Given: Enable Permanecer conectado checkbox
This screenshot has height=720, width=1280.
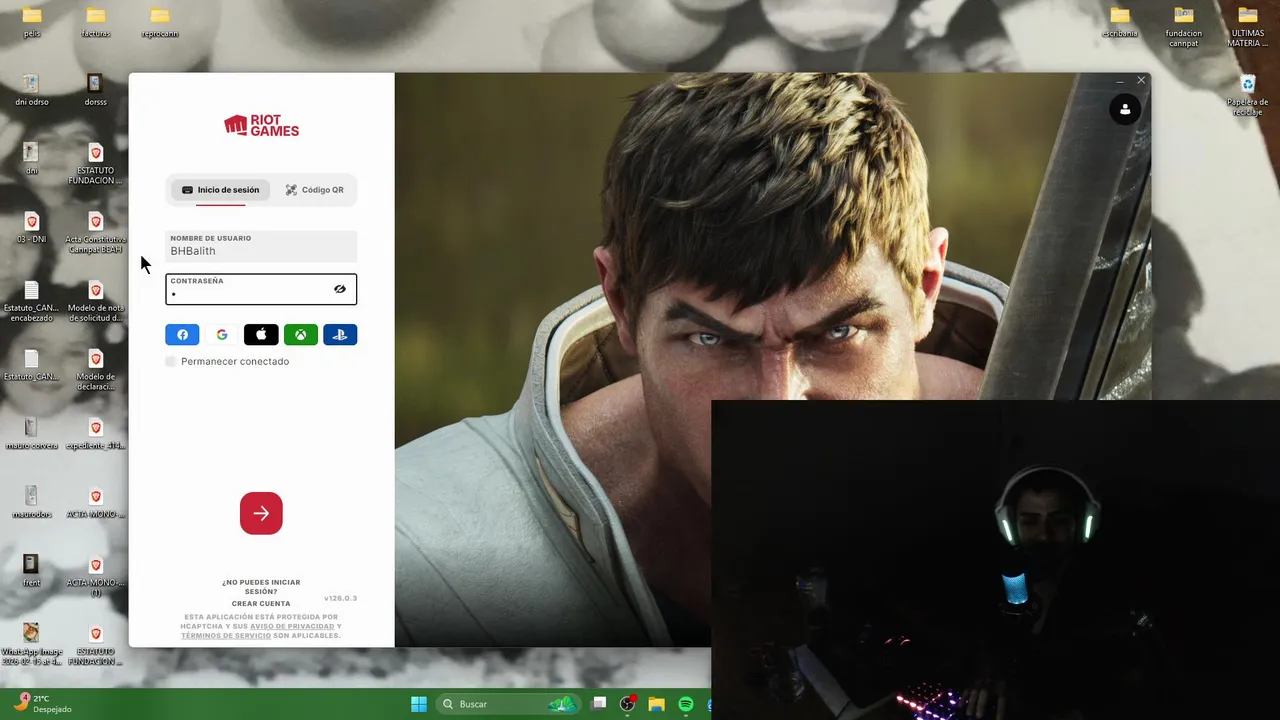Looking at the screenshot, I should 171,361.
